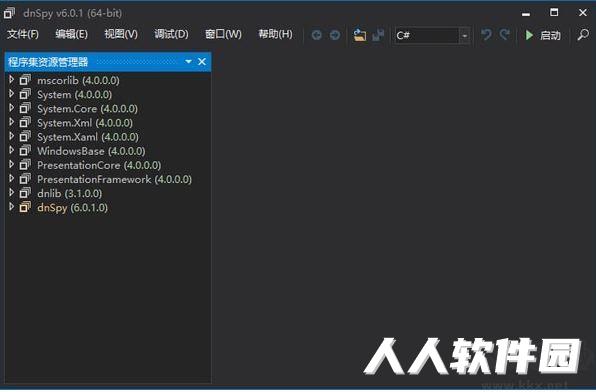
Task: Close the 程序集资源管理器 panel
Action: 202,62
